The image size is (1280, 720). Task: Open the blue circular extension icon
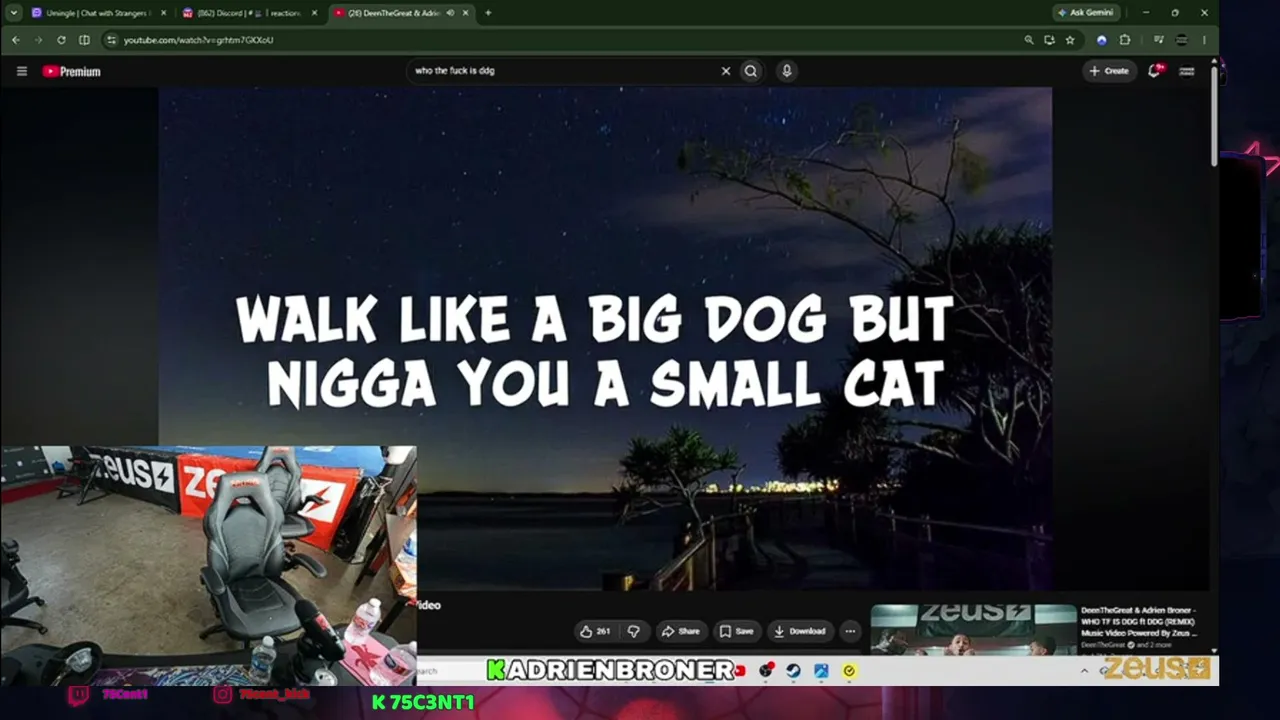click(1102, 40)
